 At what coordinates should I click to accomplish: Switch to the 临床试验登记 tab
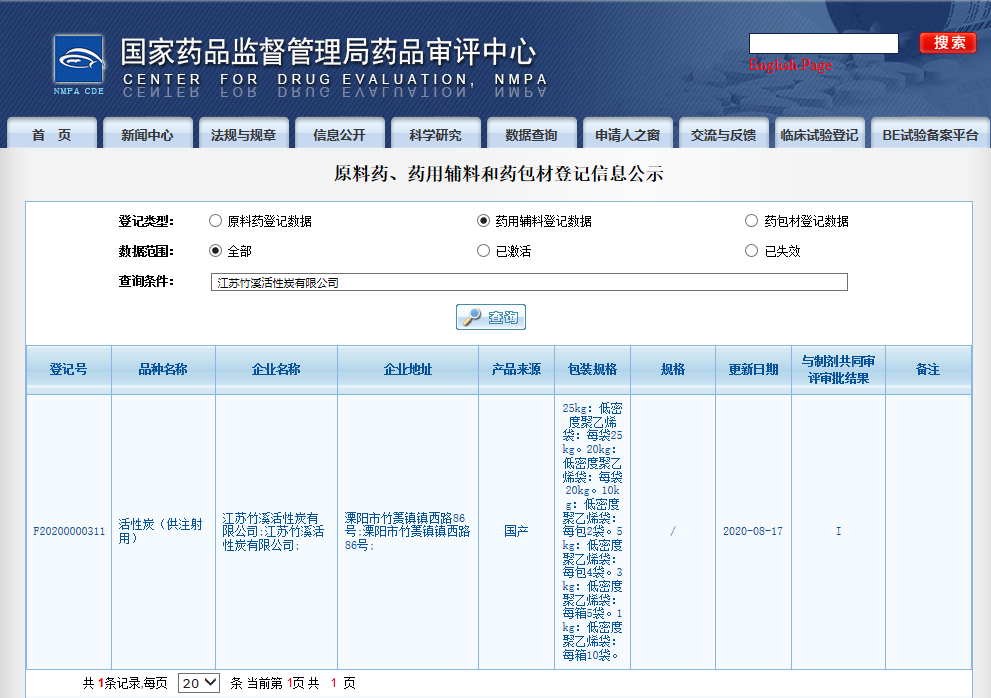click(819, 135)
